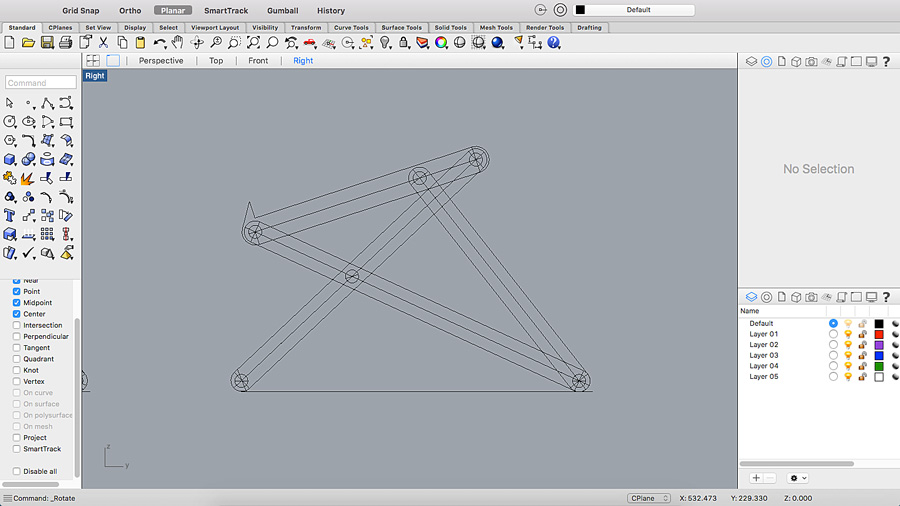This screenshot has height=506, width=900.
Task: Open the camera panel in layers header
Action: pos(811,297)
